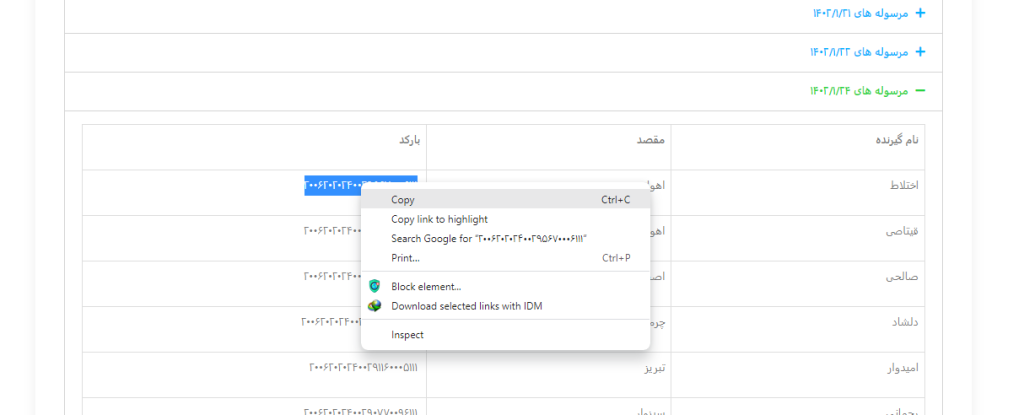Click the Block element shield icon
This screenshot has height=415, width=1024.
[375, 286]
